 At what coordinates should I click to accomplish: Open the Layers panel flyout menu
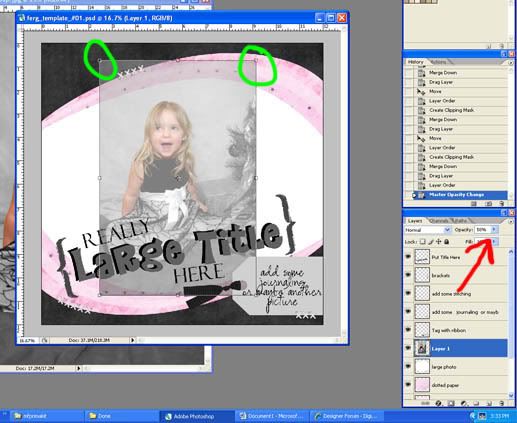tap(511, 221)
